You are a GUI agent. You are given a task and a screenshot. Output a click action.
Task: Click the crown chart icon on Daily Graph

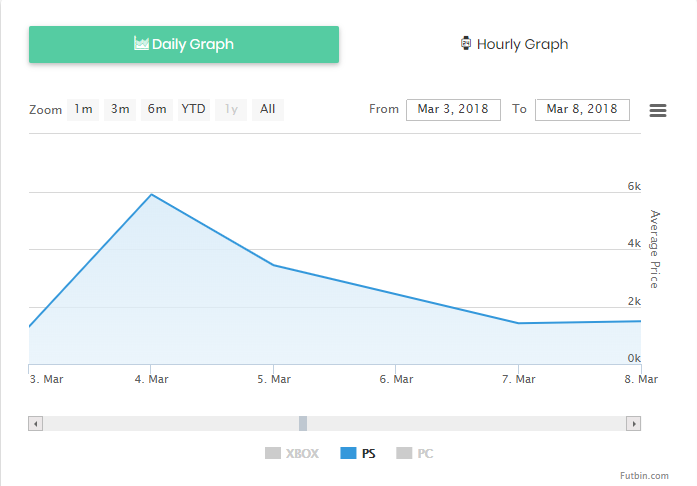tap(141, 44)
